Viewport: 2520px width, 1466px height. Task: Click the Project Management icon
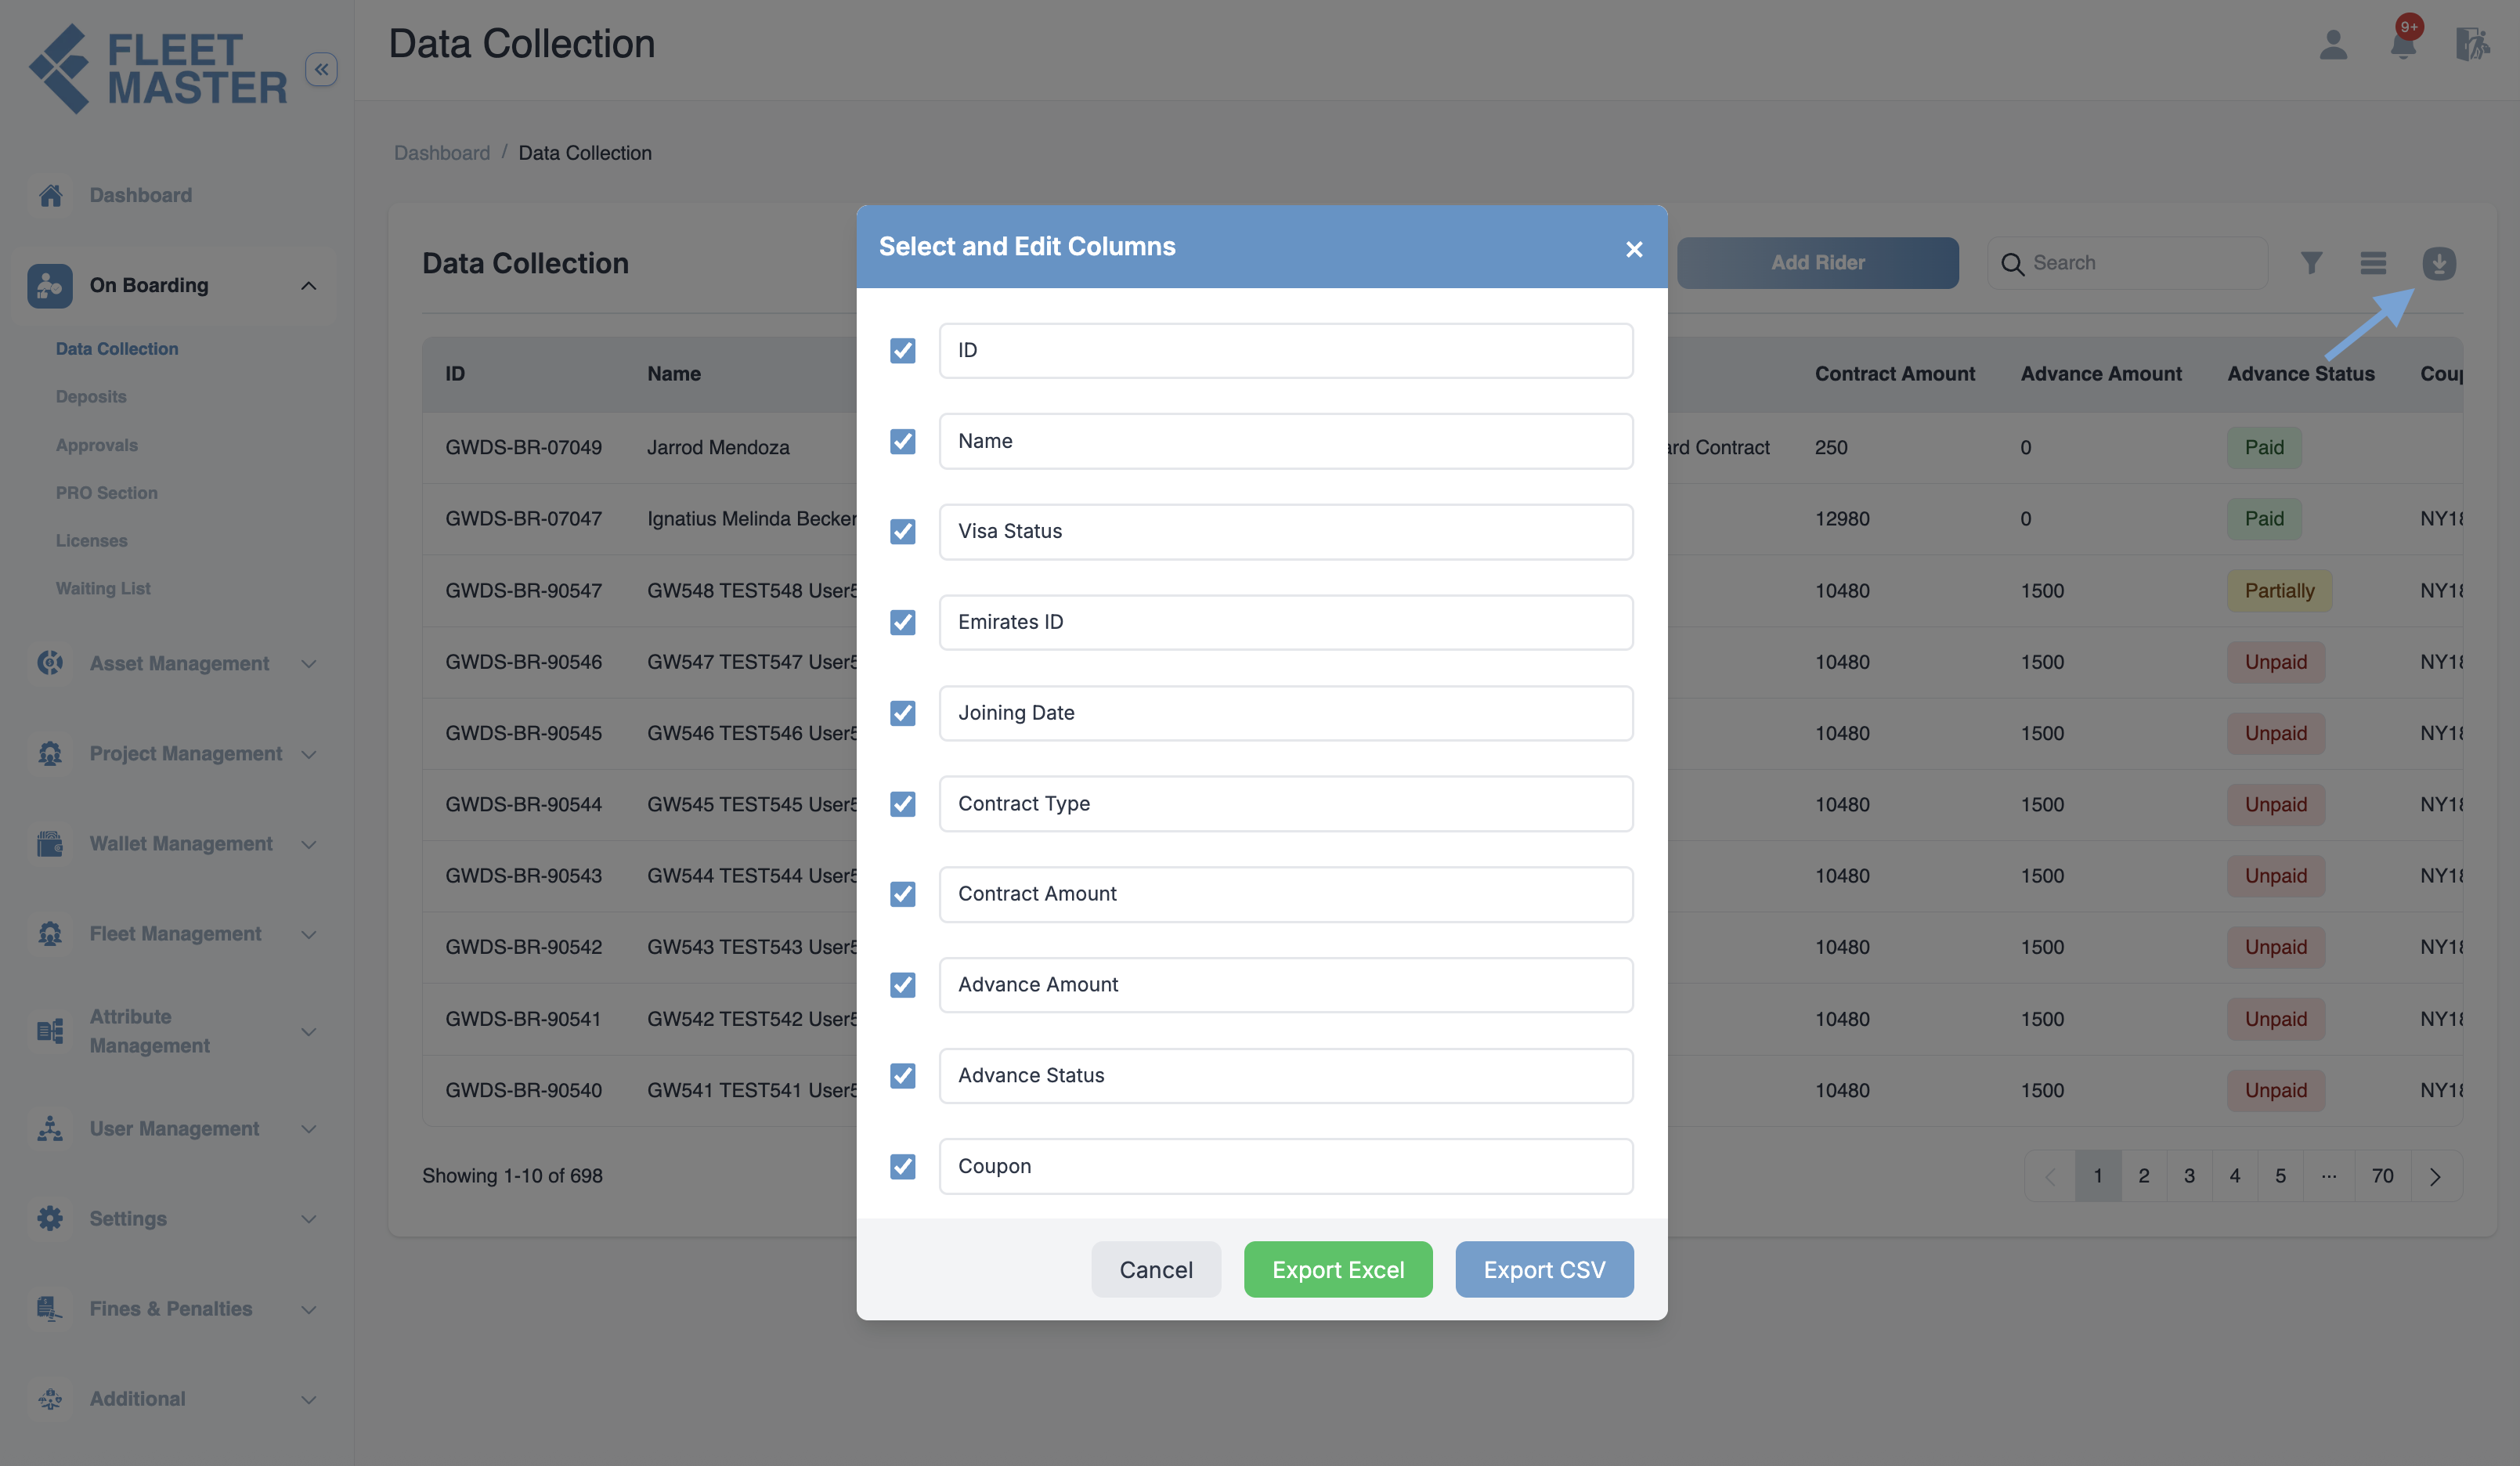[50, 753]
